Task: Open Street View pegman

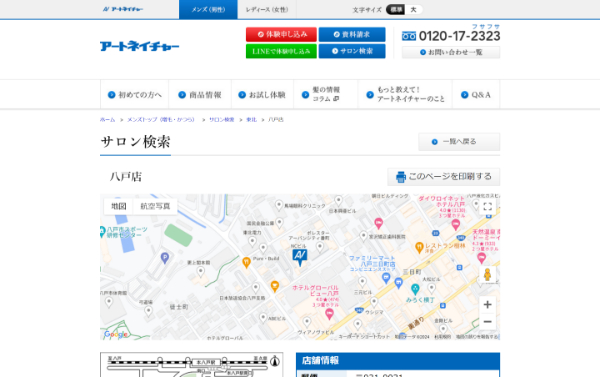Action: 488,274
